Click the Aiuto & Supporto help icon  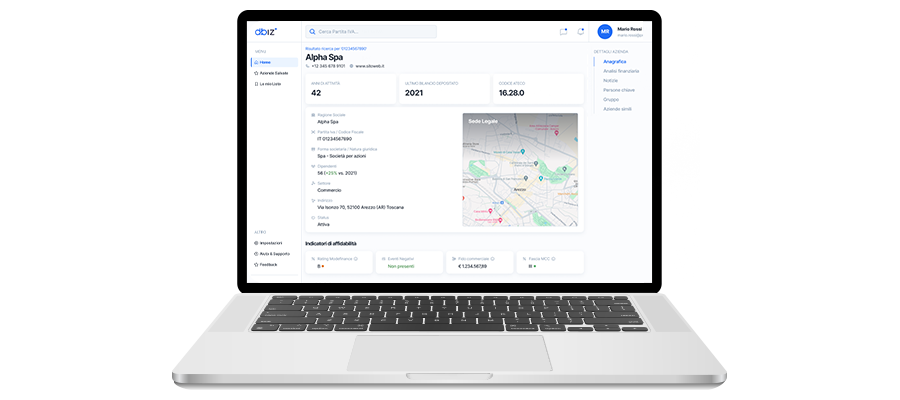tap(256, 254)
